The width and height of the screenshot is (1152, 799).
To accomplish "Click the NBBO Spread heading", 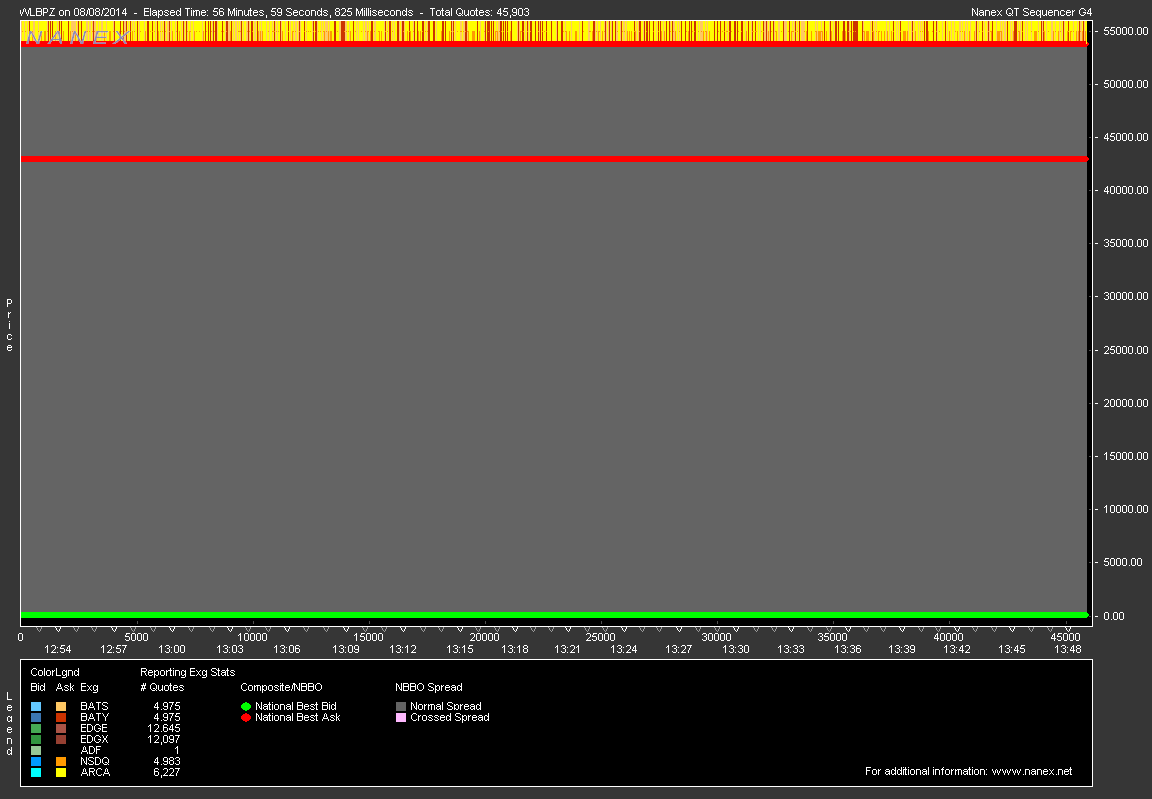I will coord(428,687).
